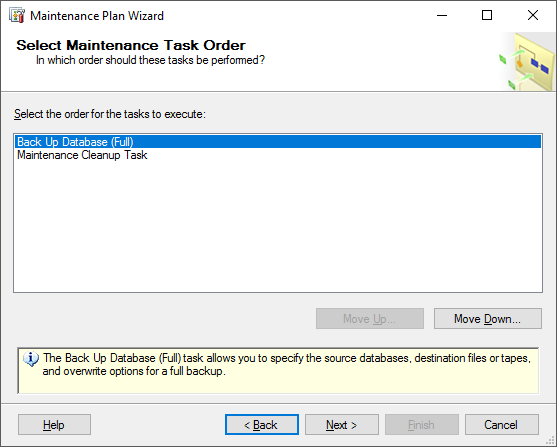
Task: Go to previous page with Back
Action: click(261, 425)
